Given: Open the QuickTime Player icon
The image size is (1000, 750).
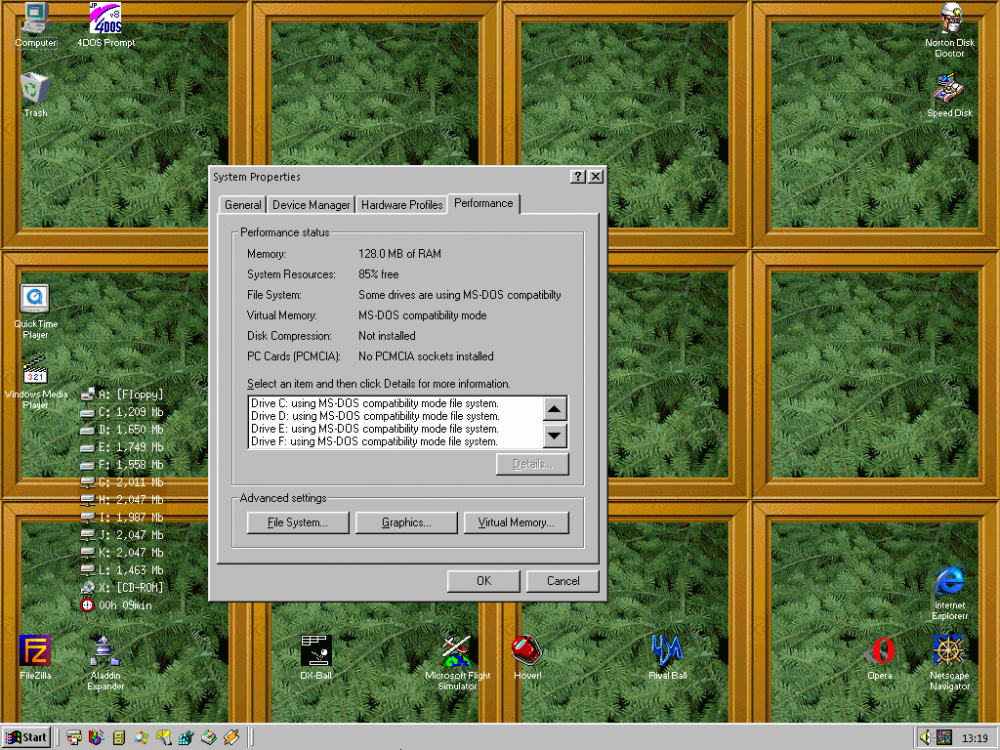Looking at the screenshot, I should coord(35,300).
